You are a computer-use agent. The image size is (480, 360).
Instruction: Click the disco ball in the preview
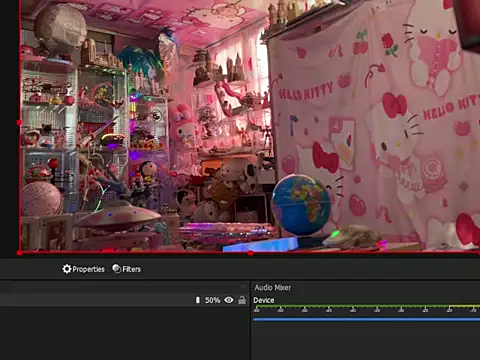[60, 27]
